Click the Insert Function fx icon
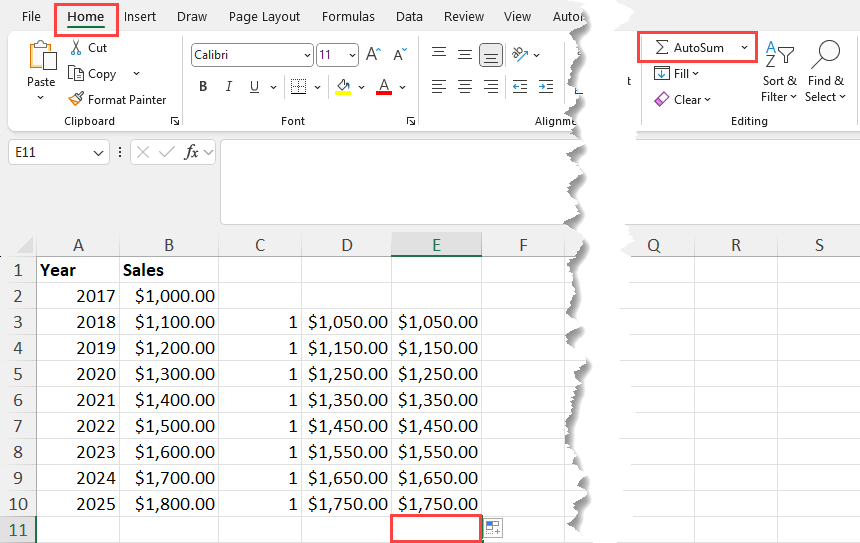Viewport: 860px width, 543px height. [x=192, y=153]
